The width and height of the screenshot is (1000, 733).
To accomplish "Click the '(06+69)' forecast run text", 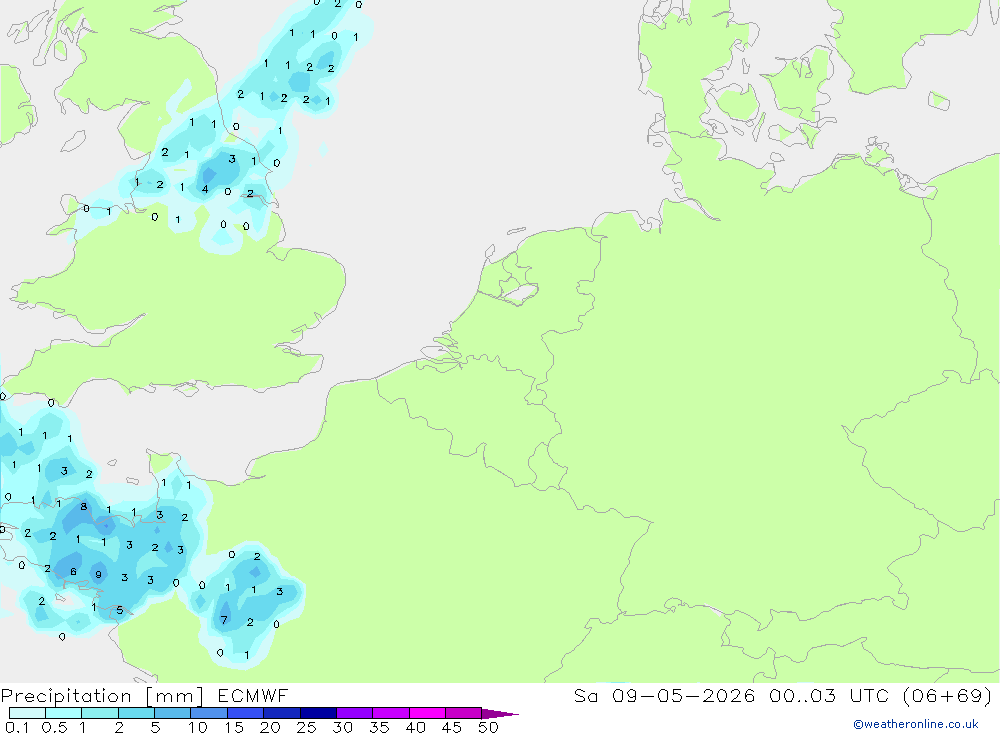I will (x=948, y=695).
